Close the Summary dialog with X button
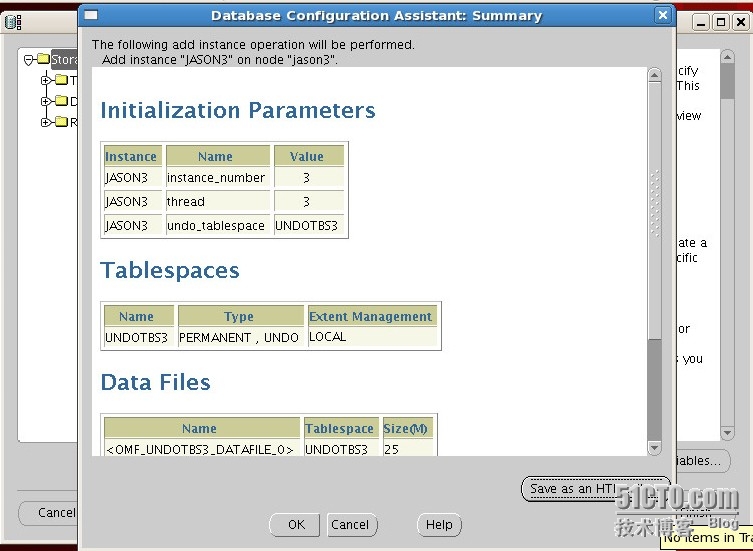 click(663, 15)
